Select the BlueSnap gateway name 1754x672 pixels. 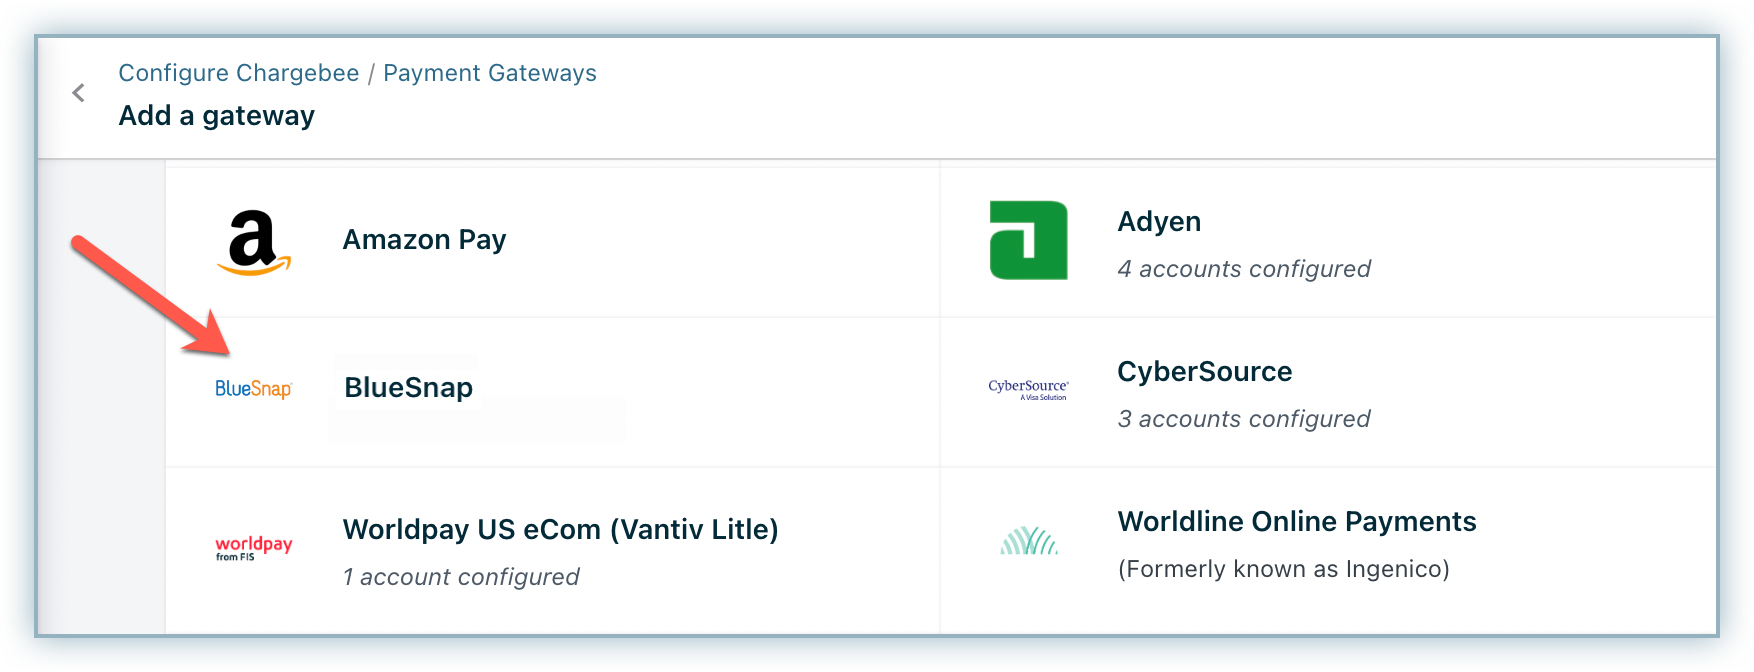pos(408,388)
